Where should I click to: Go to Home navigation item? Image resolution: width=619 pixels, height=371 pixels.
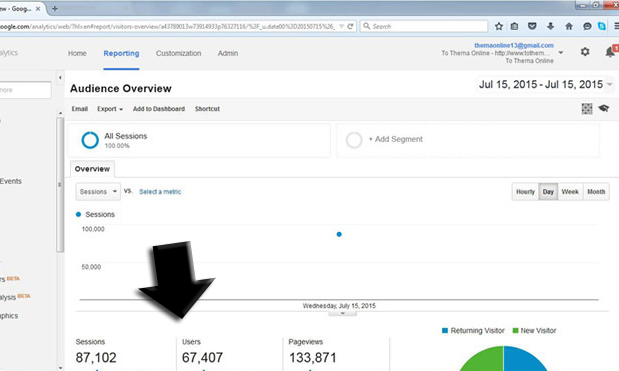(x=77, y=53)
